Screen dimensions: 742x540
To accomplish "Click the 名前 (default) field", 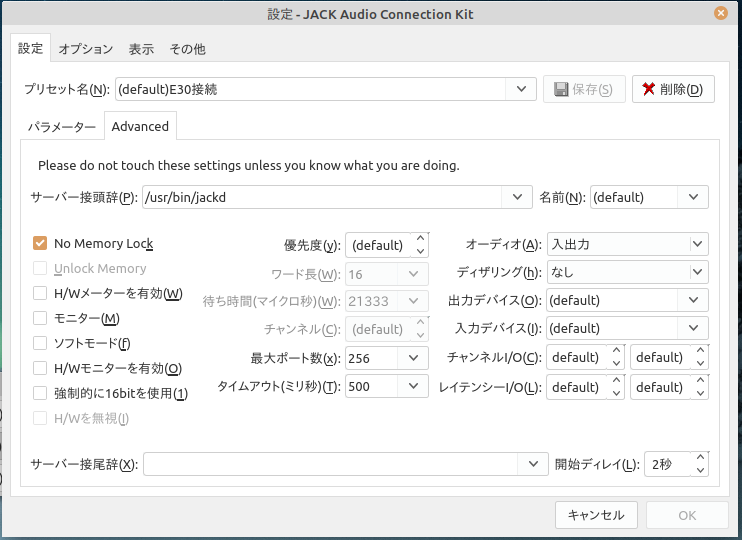I will (x=634, y=197).
